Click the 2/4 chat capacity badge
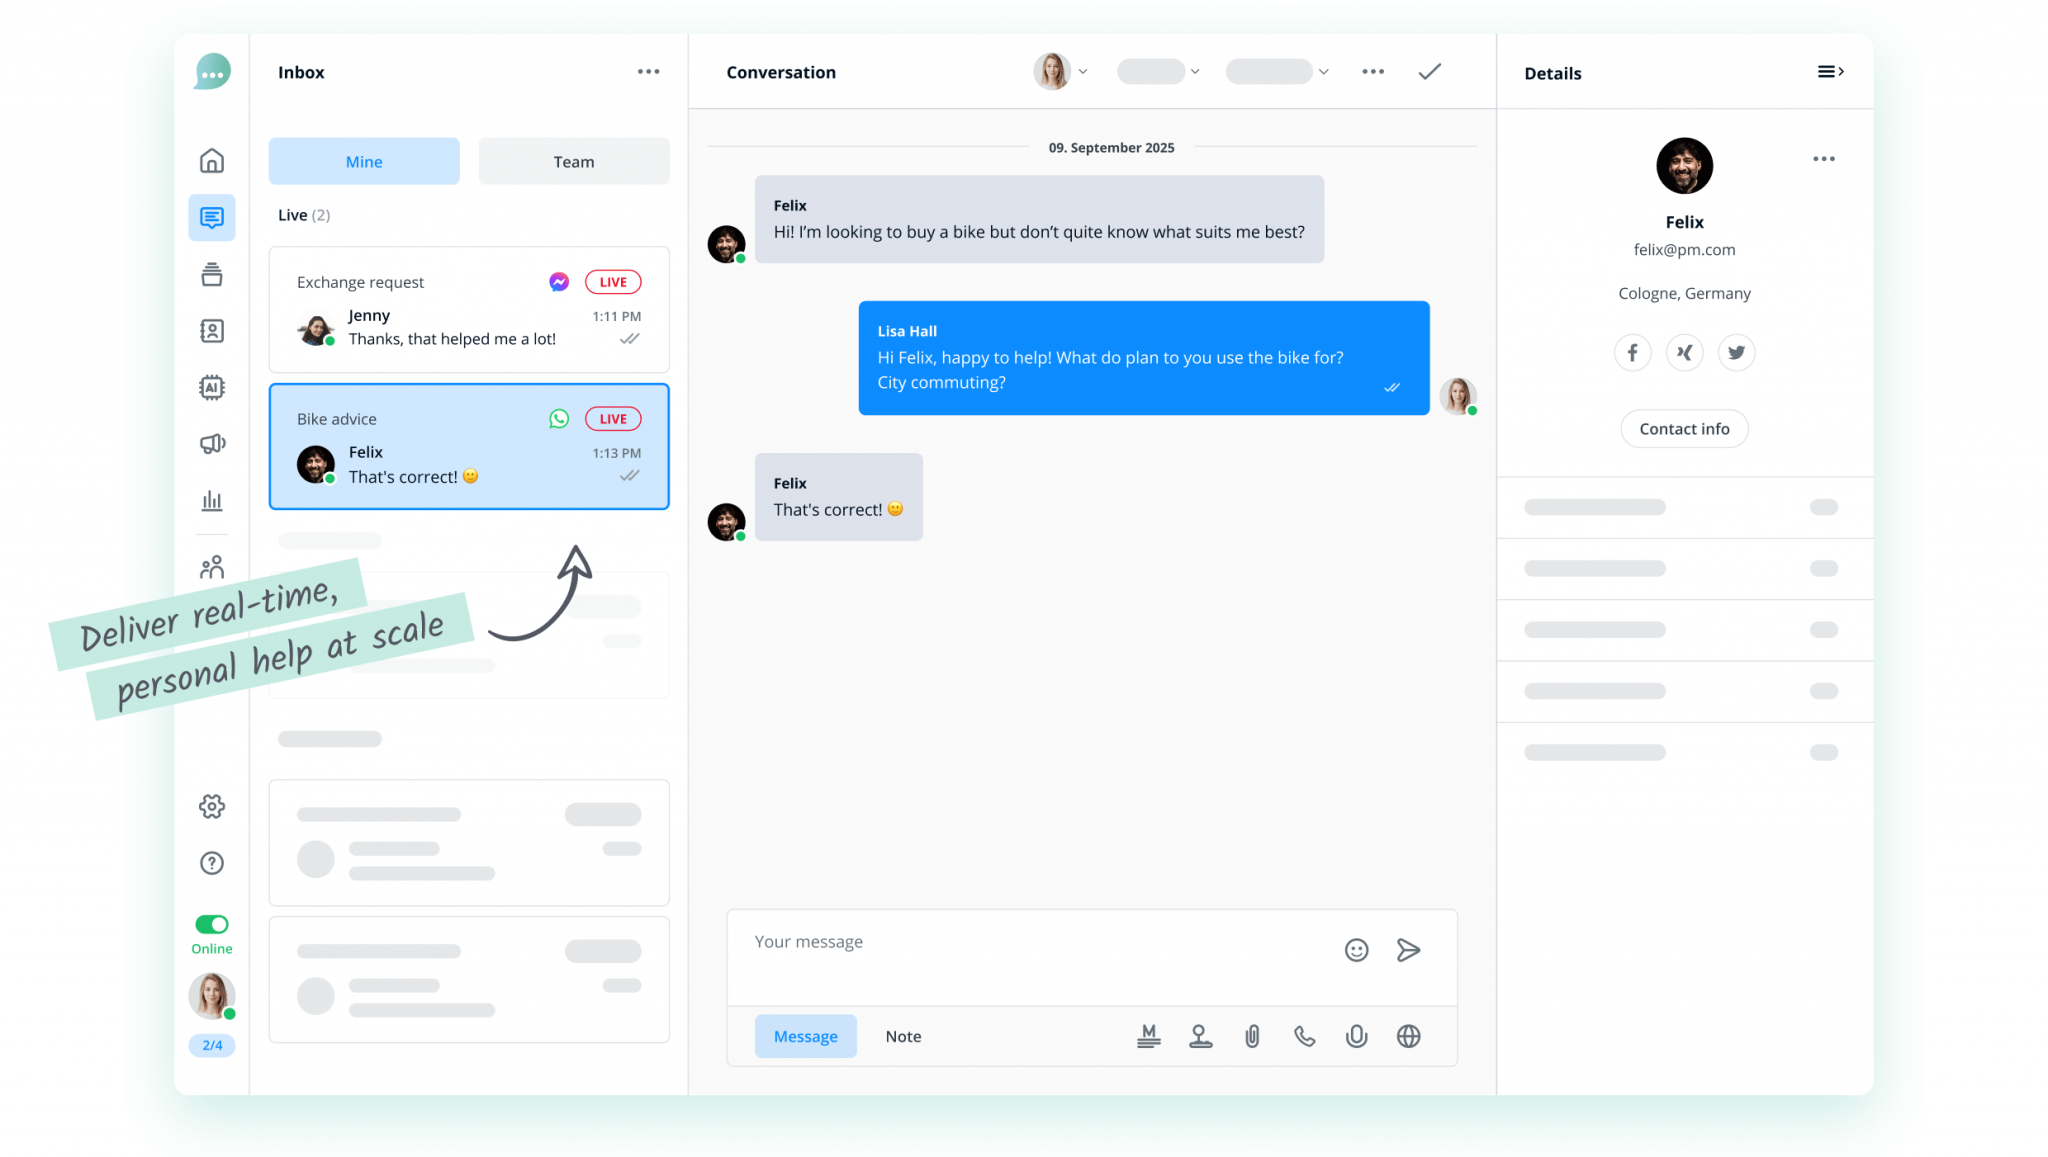Image resolution: width=2048 pixels, height=1157 pixels. tap(211, 1045)
